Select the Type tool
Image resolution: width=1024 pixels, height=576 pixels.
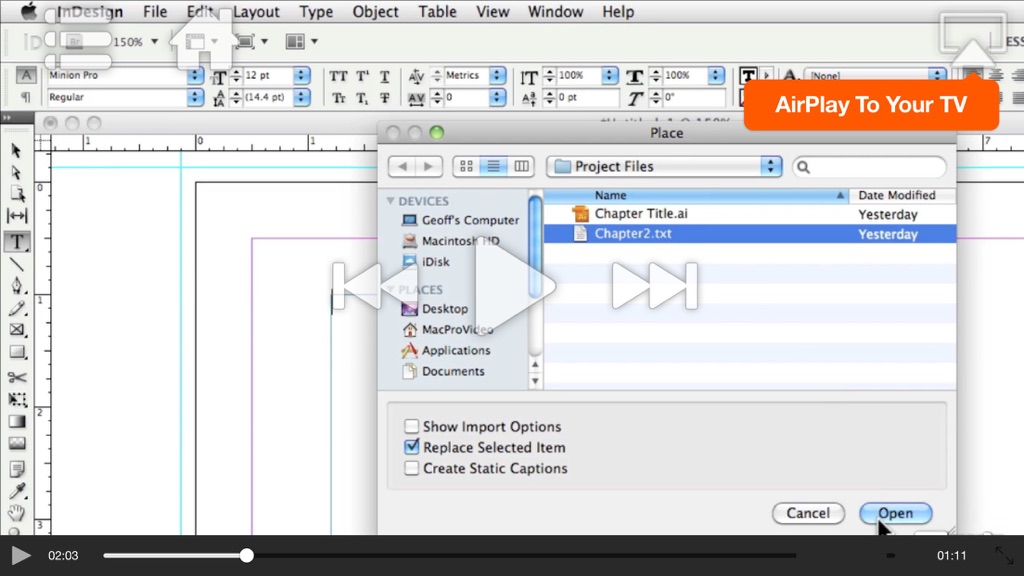click(17, 242)
